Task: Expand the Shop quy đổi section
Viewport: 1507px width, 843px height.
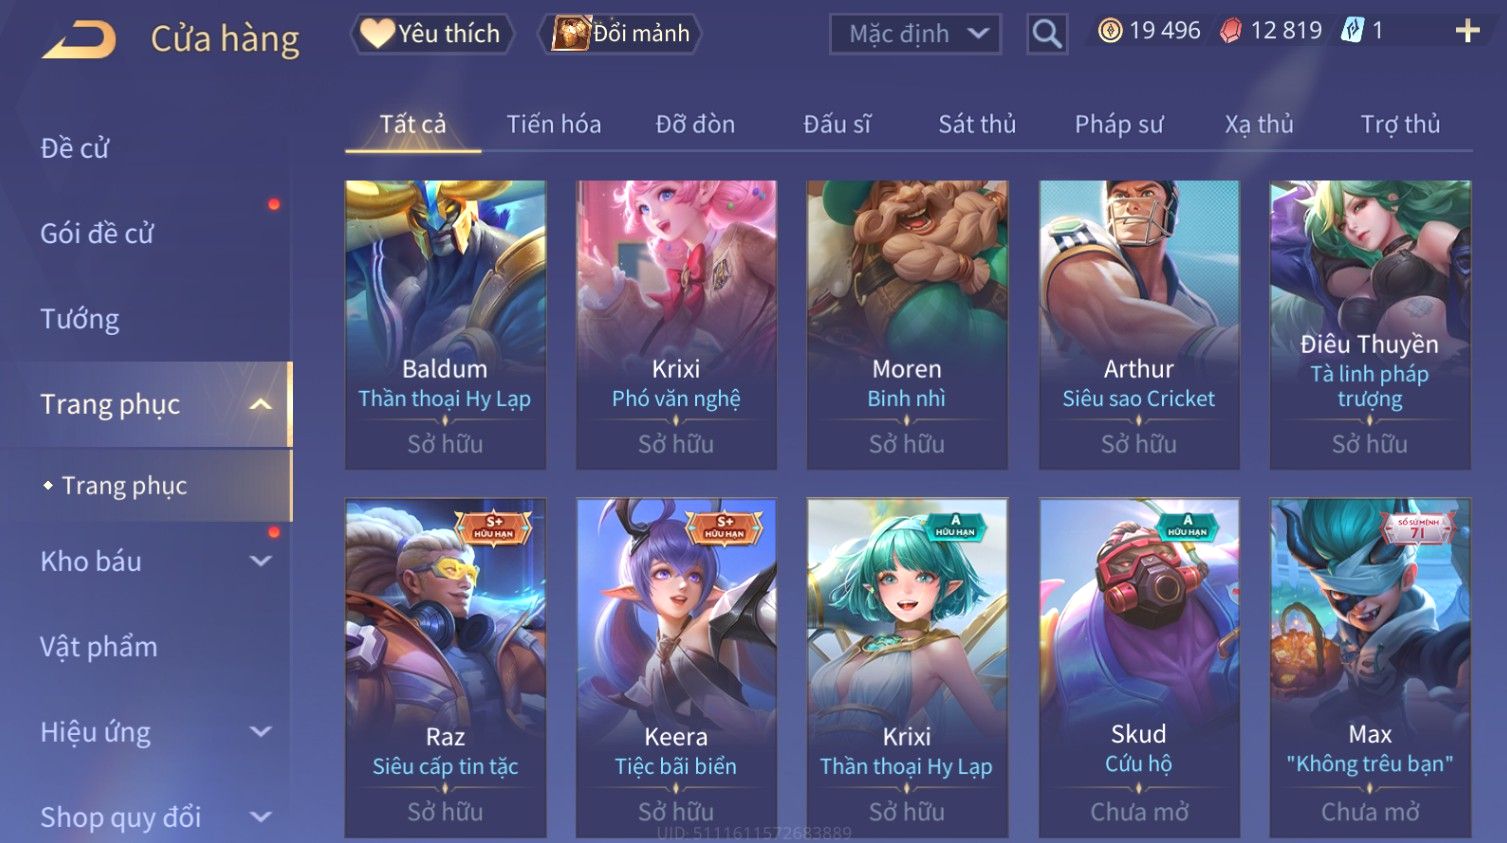Action: (260, 817)
